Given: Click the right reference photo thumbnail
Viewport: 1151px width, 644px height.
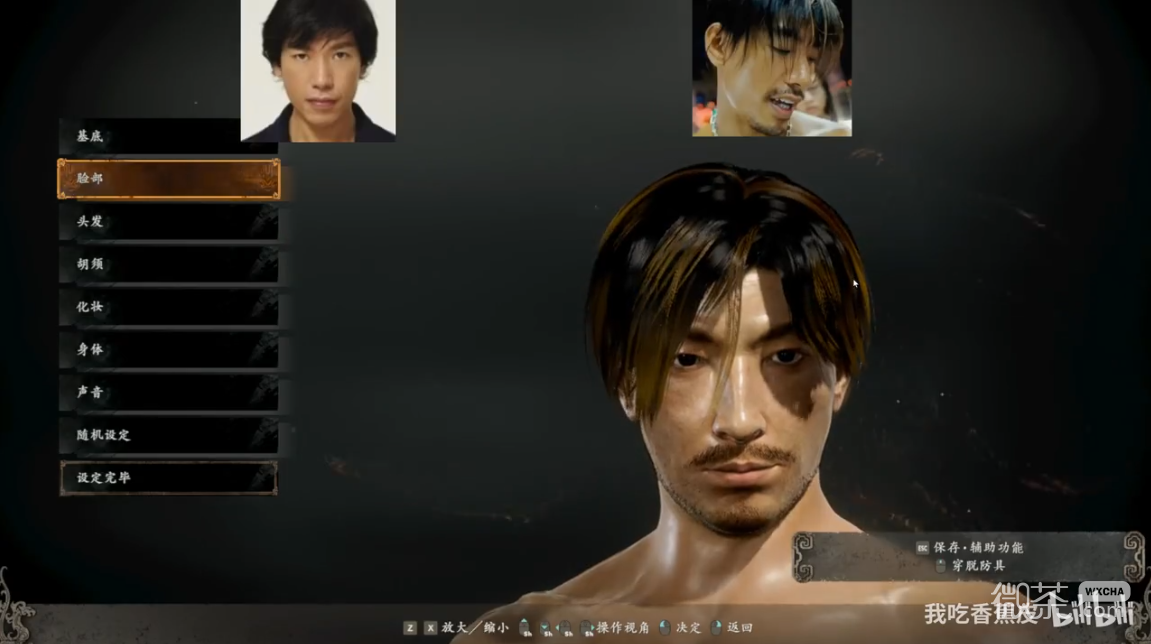Looking at the screenshot, I should pyautogui.click(x=771, y=68).
